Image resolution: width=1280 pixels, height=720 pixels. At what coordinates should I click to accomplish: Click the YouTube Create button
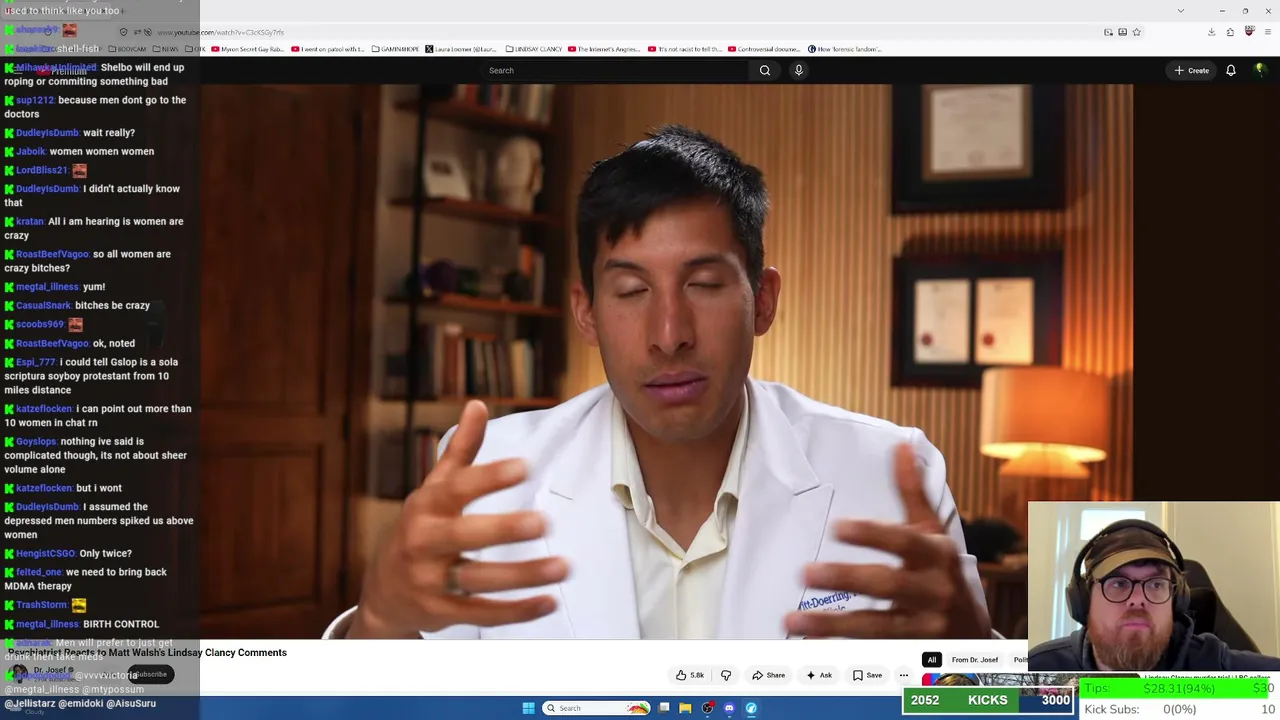pyautogui.click(x=1192, y=70)
